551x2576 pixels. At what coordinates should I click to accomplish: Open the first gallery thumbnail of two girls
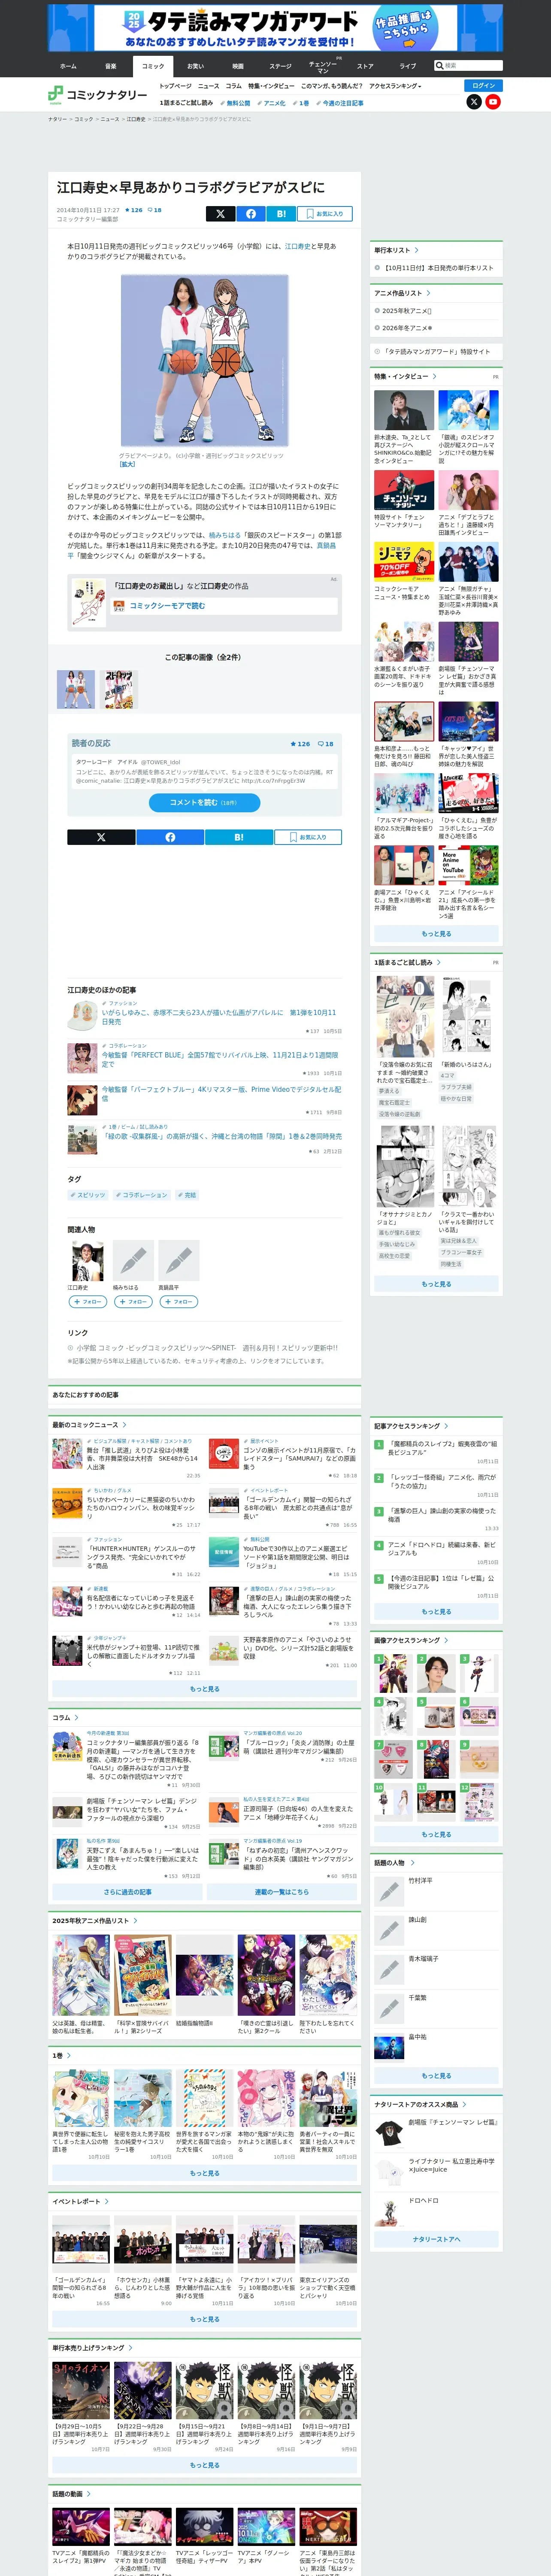pos(76,690)
